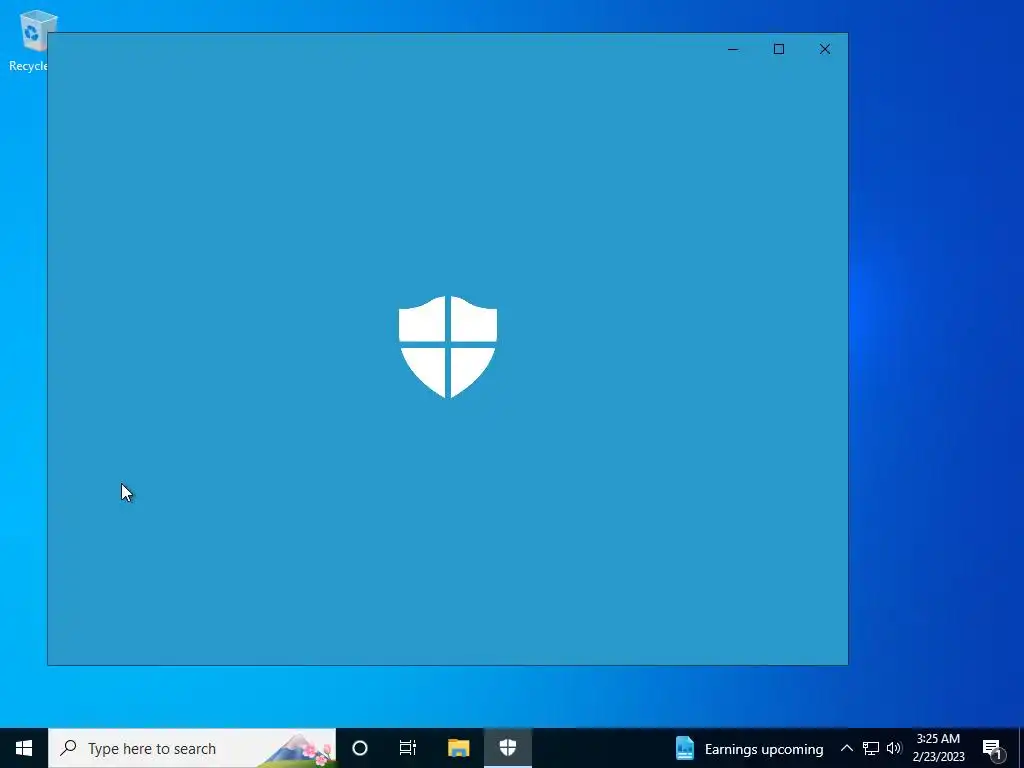
Task: Click the Type here to search box
Action: (x=192, y=748)
